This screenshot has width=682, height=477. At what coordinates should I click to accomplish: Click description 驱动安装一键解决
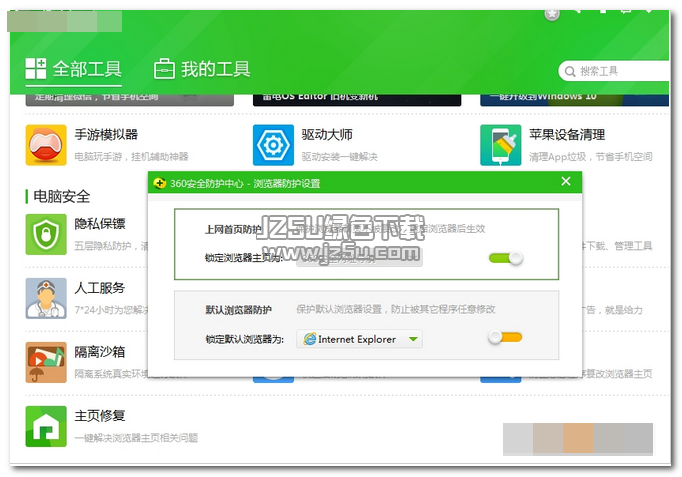[340, 157]
